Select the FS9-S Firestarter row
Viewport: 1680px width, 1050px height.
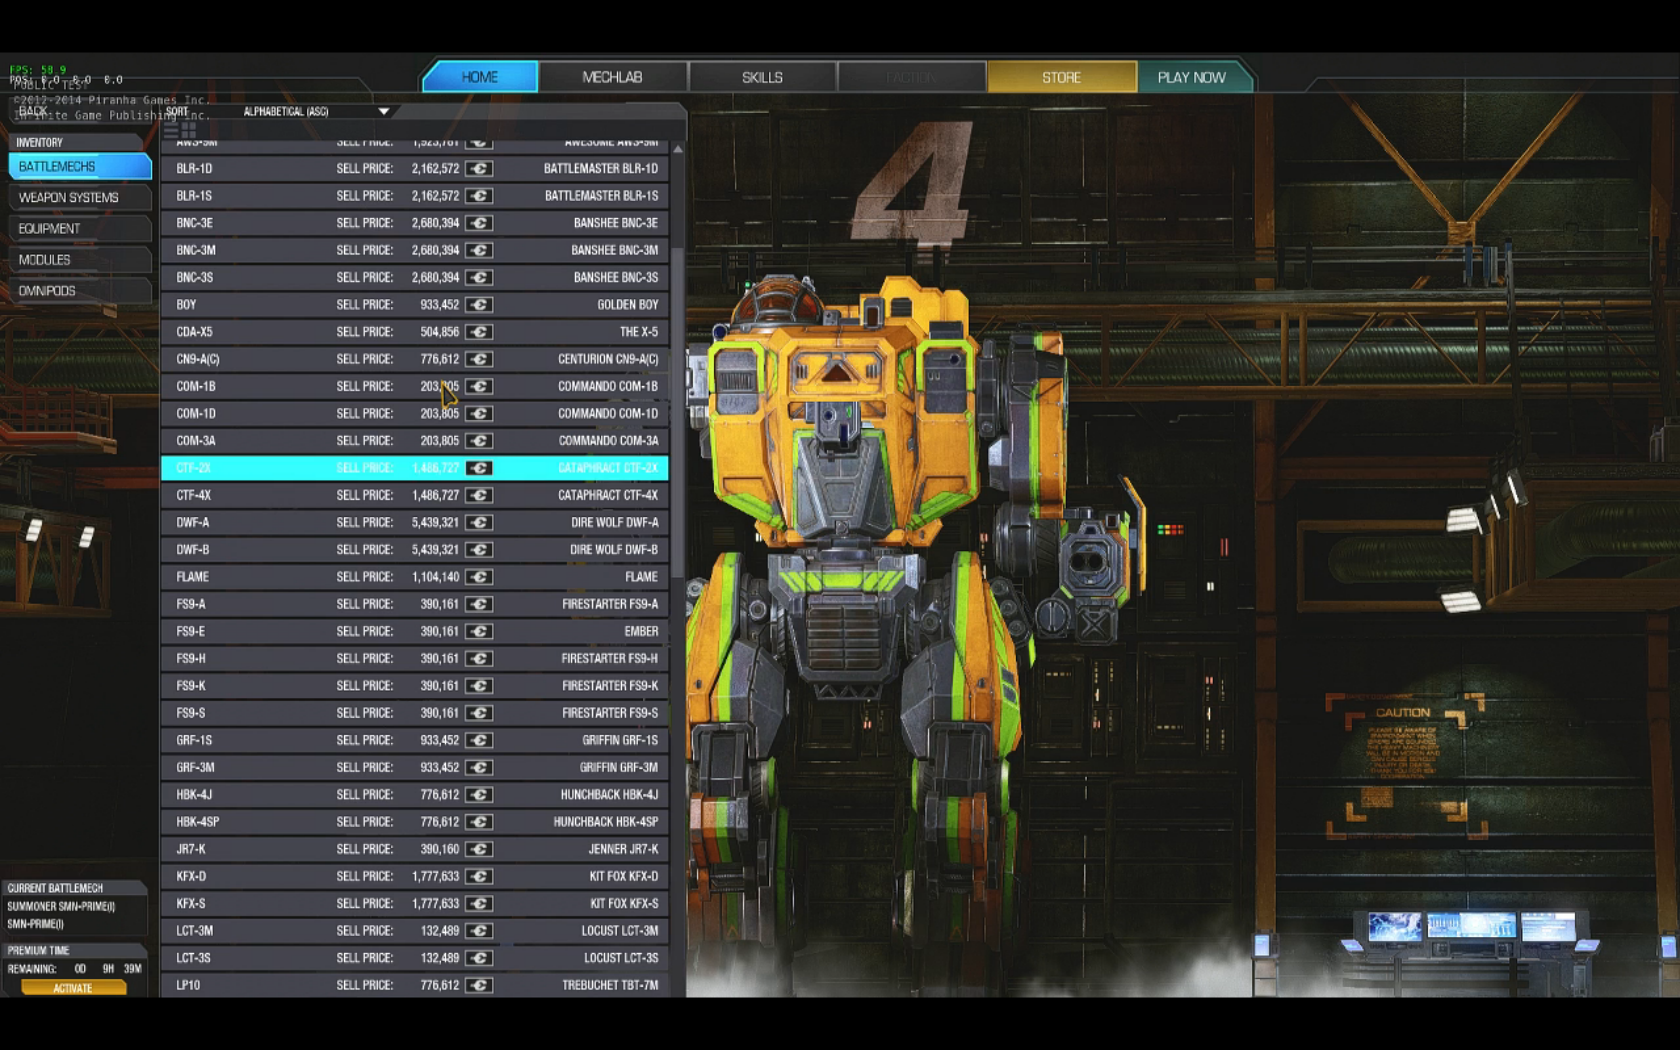coord(415,713)
